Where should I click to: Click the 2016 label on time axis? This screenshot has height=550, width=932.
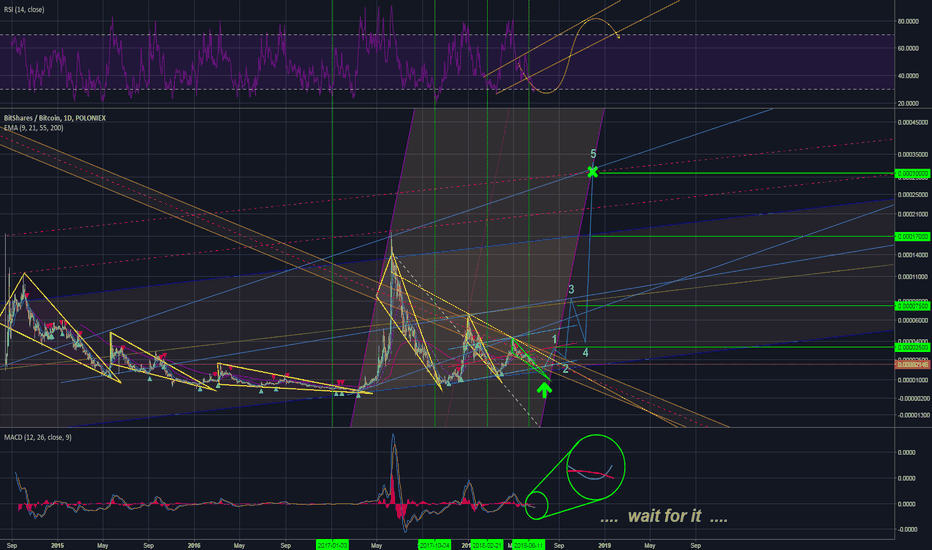click(x=194, y=545)
